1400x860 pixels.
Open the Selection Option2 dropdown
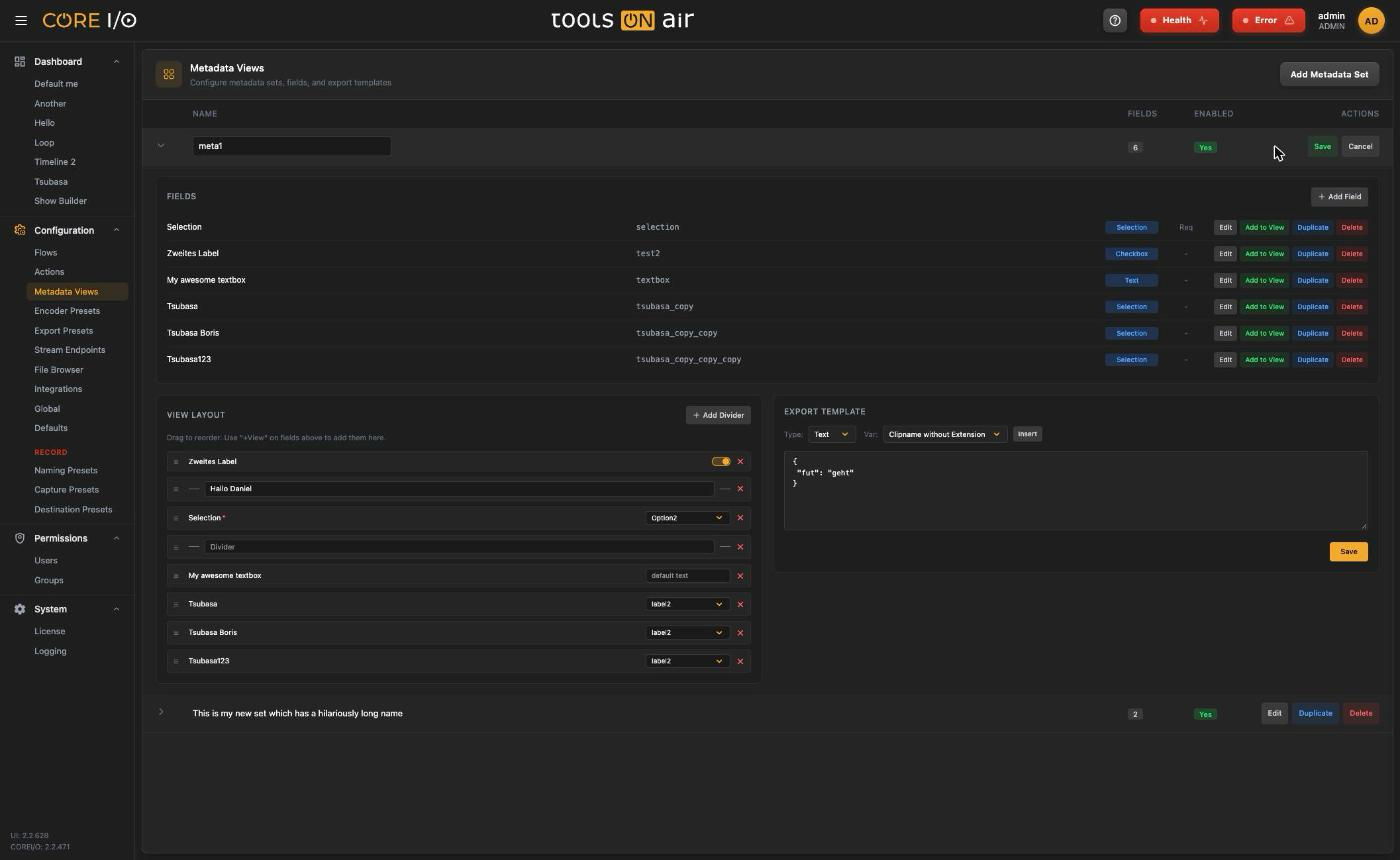tap(687, 518)
